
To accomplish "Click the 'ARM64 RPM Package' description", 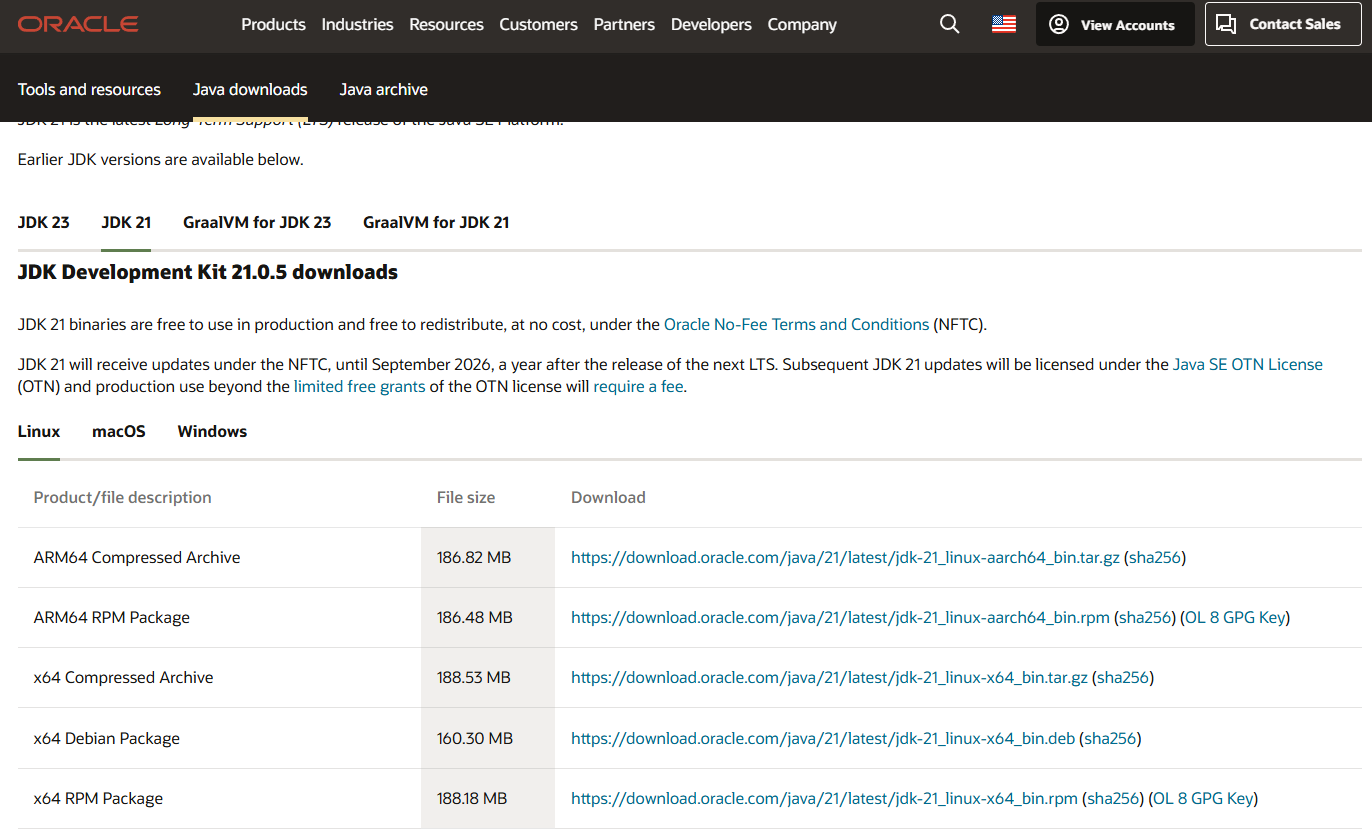I will pos(112,617).
